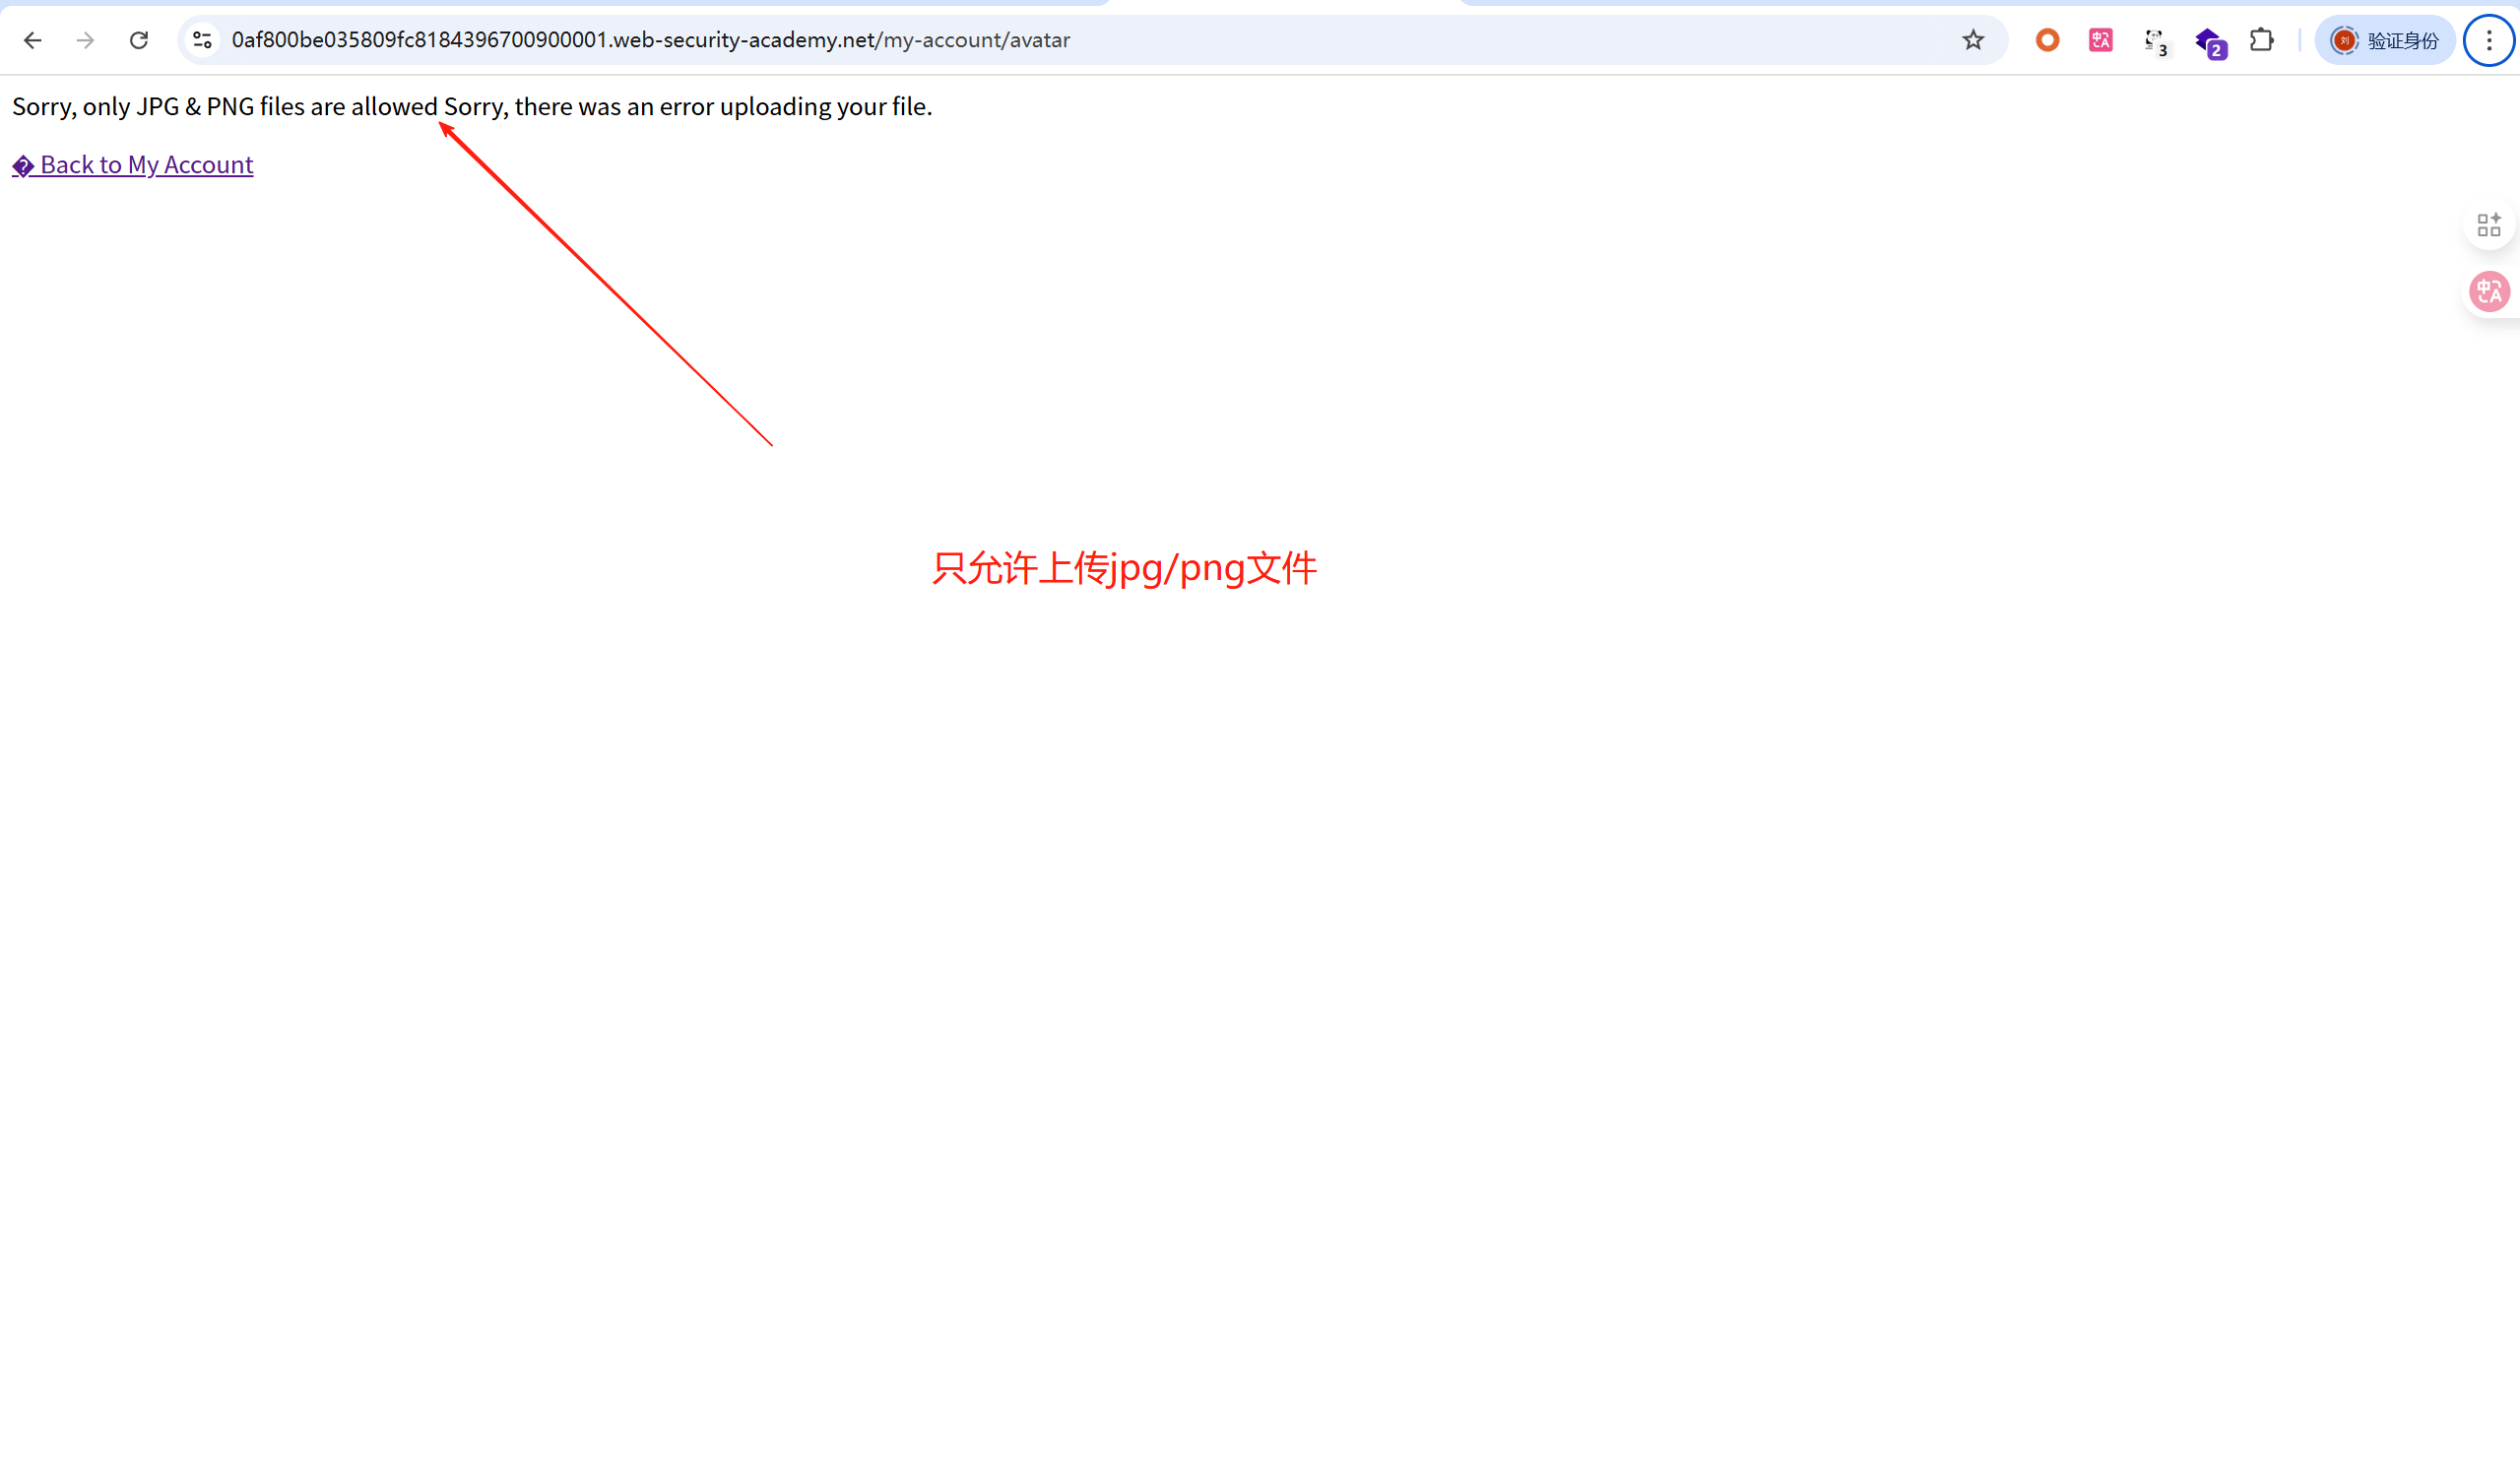Click the floating pink translate bubble

click(x=2488, y=292)
